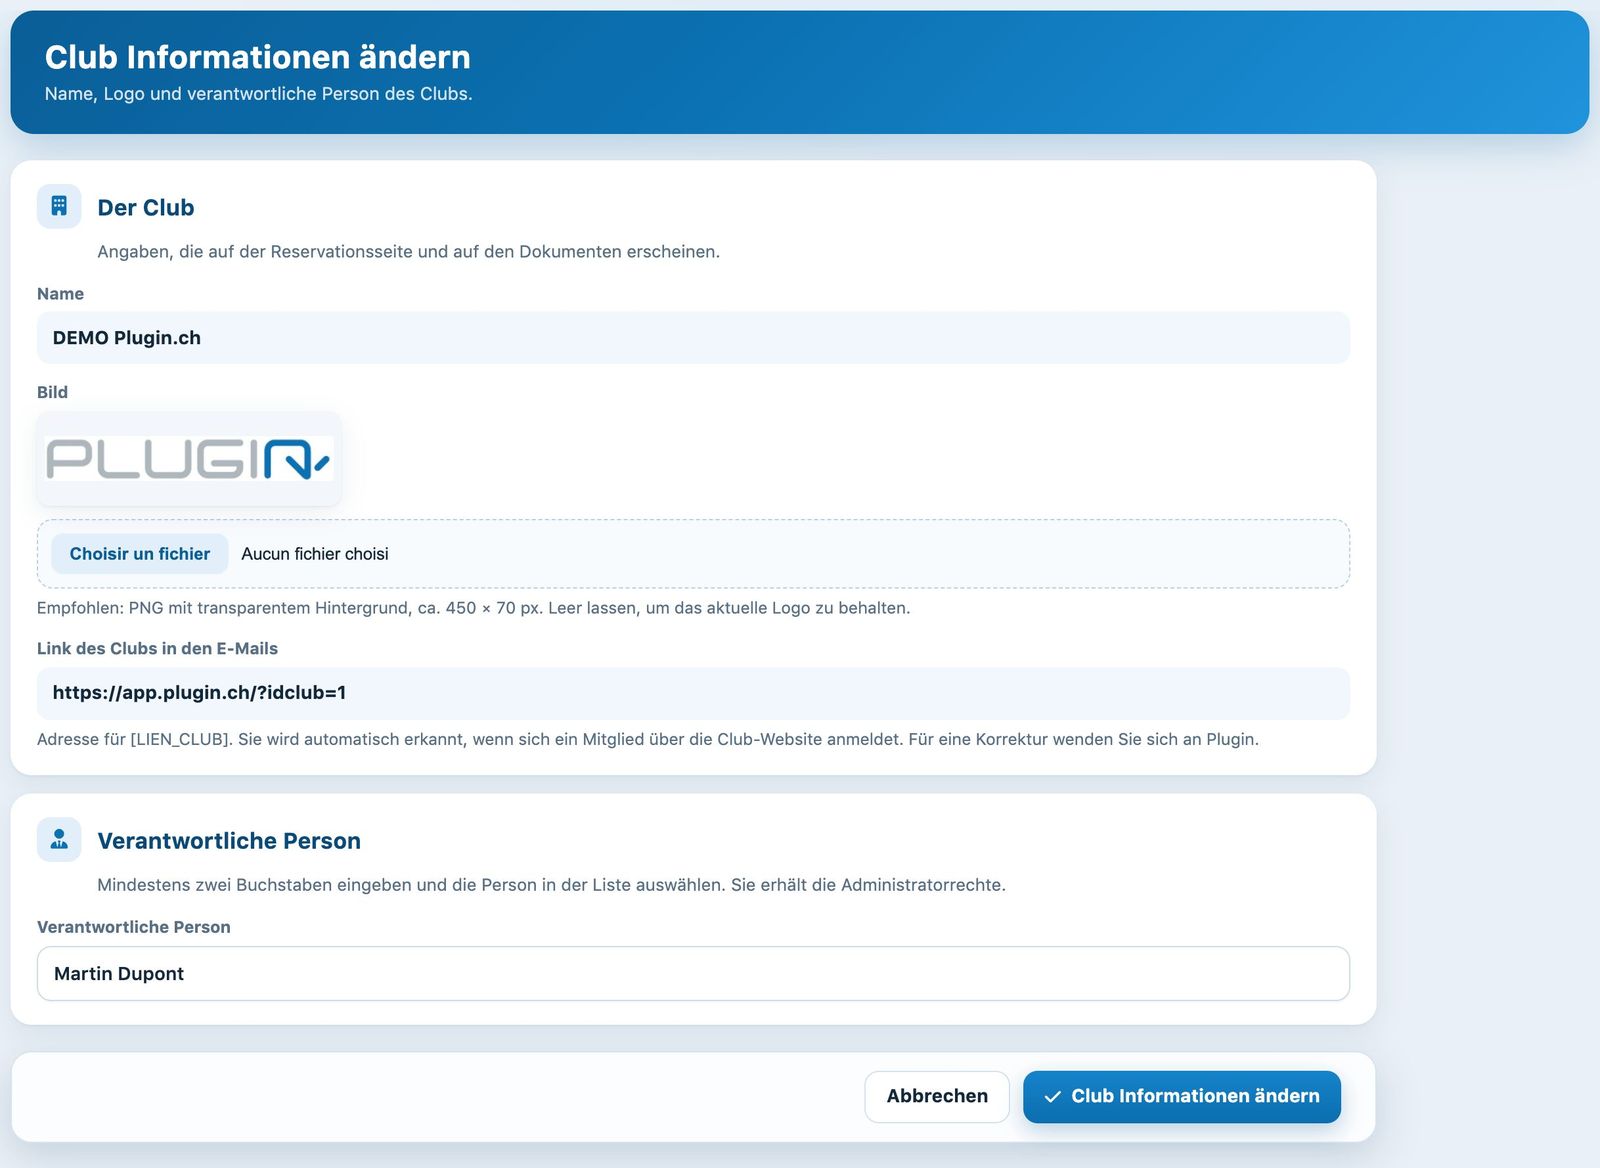Click the Link des Clubs in den E-Mails label
1600x1168 pixels.
157,648
